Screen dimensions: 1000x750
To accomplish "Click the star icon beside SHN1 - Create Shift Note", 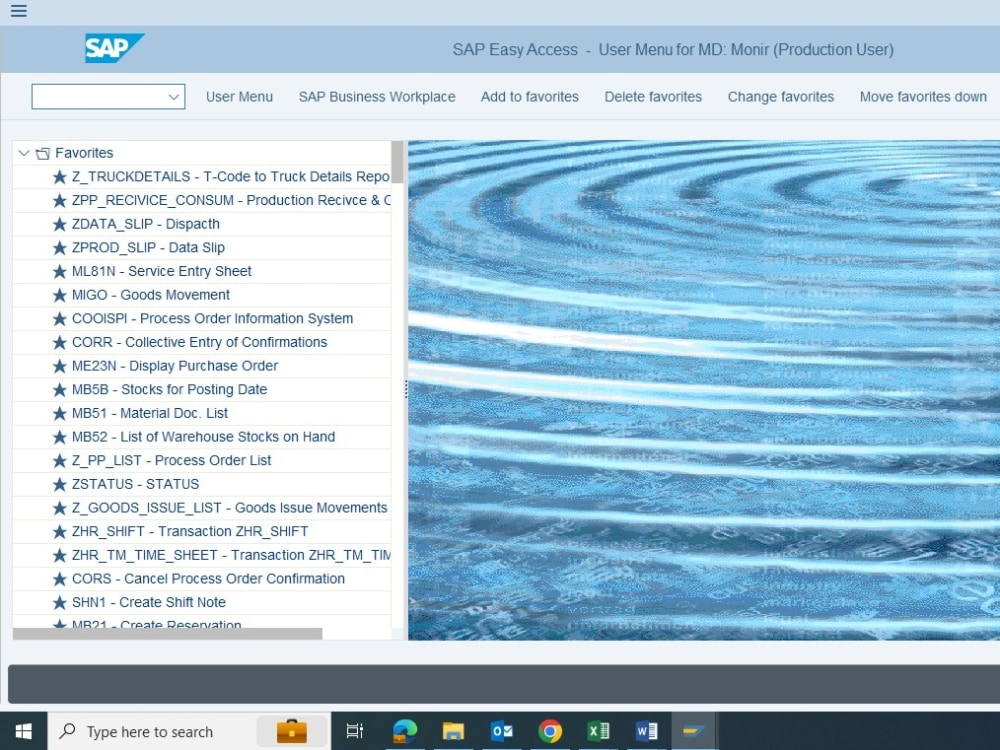I will 58,602.
